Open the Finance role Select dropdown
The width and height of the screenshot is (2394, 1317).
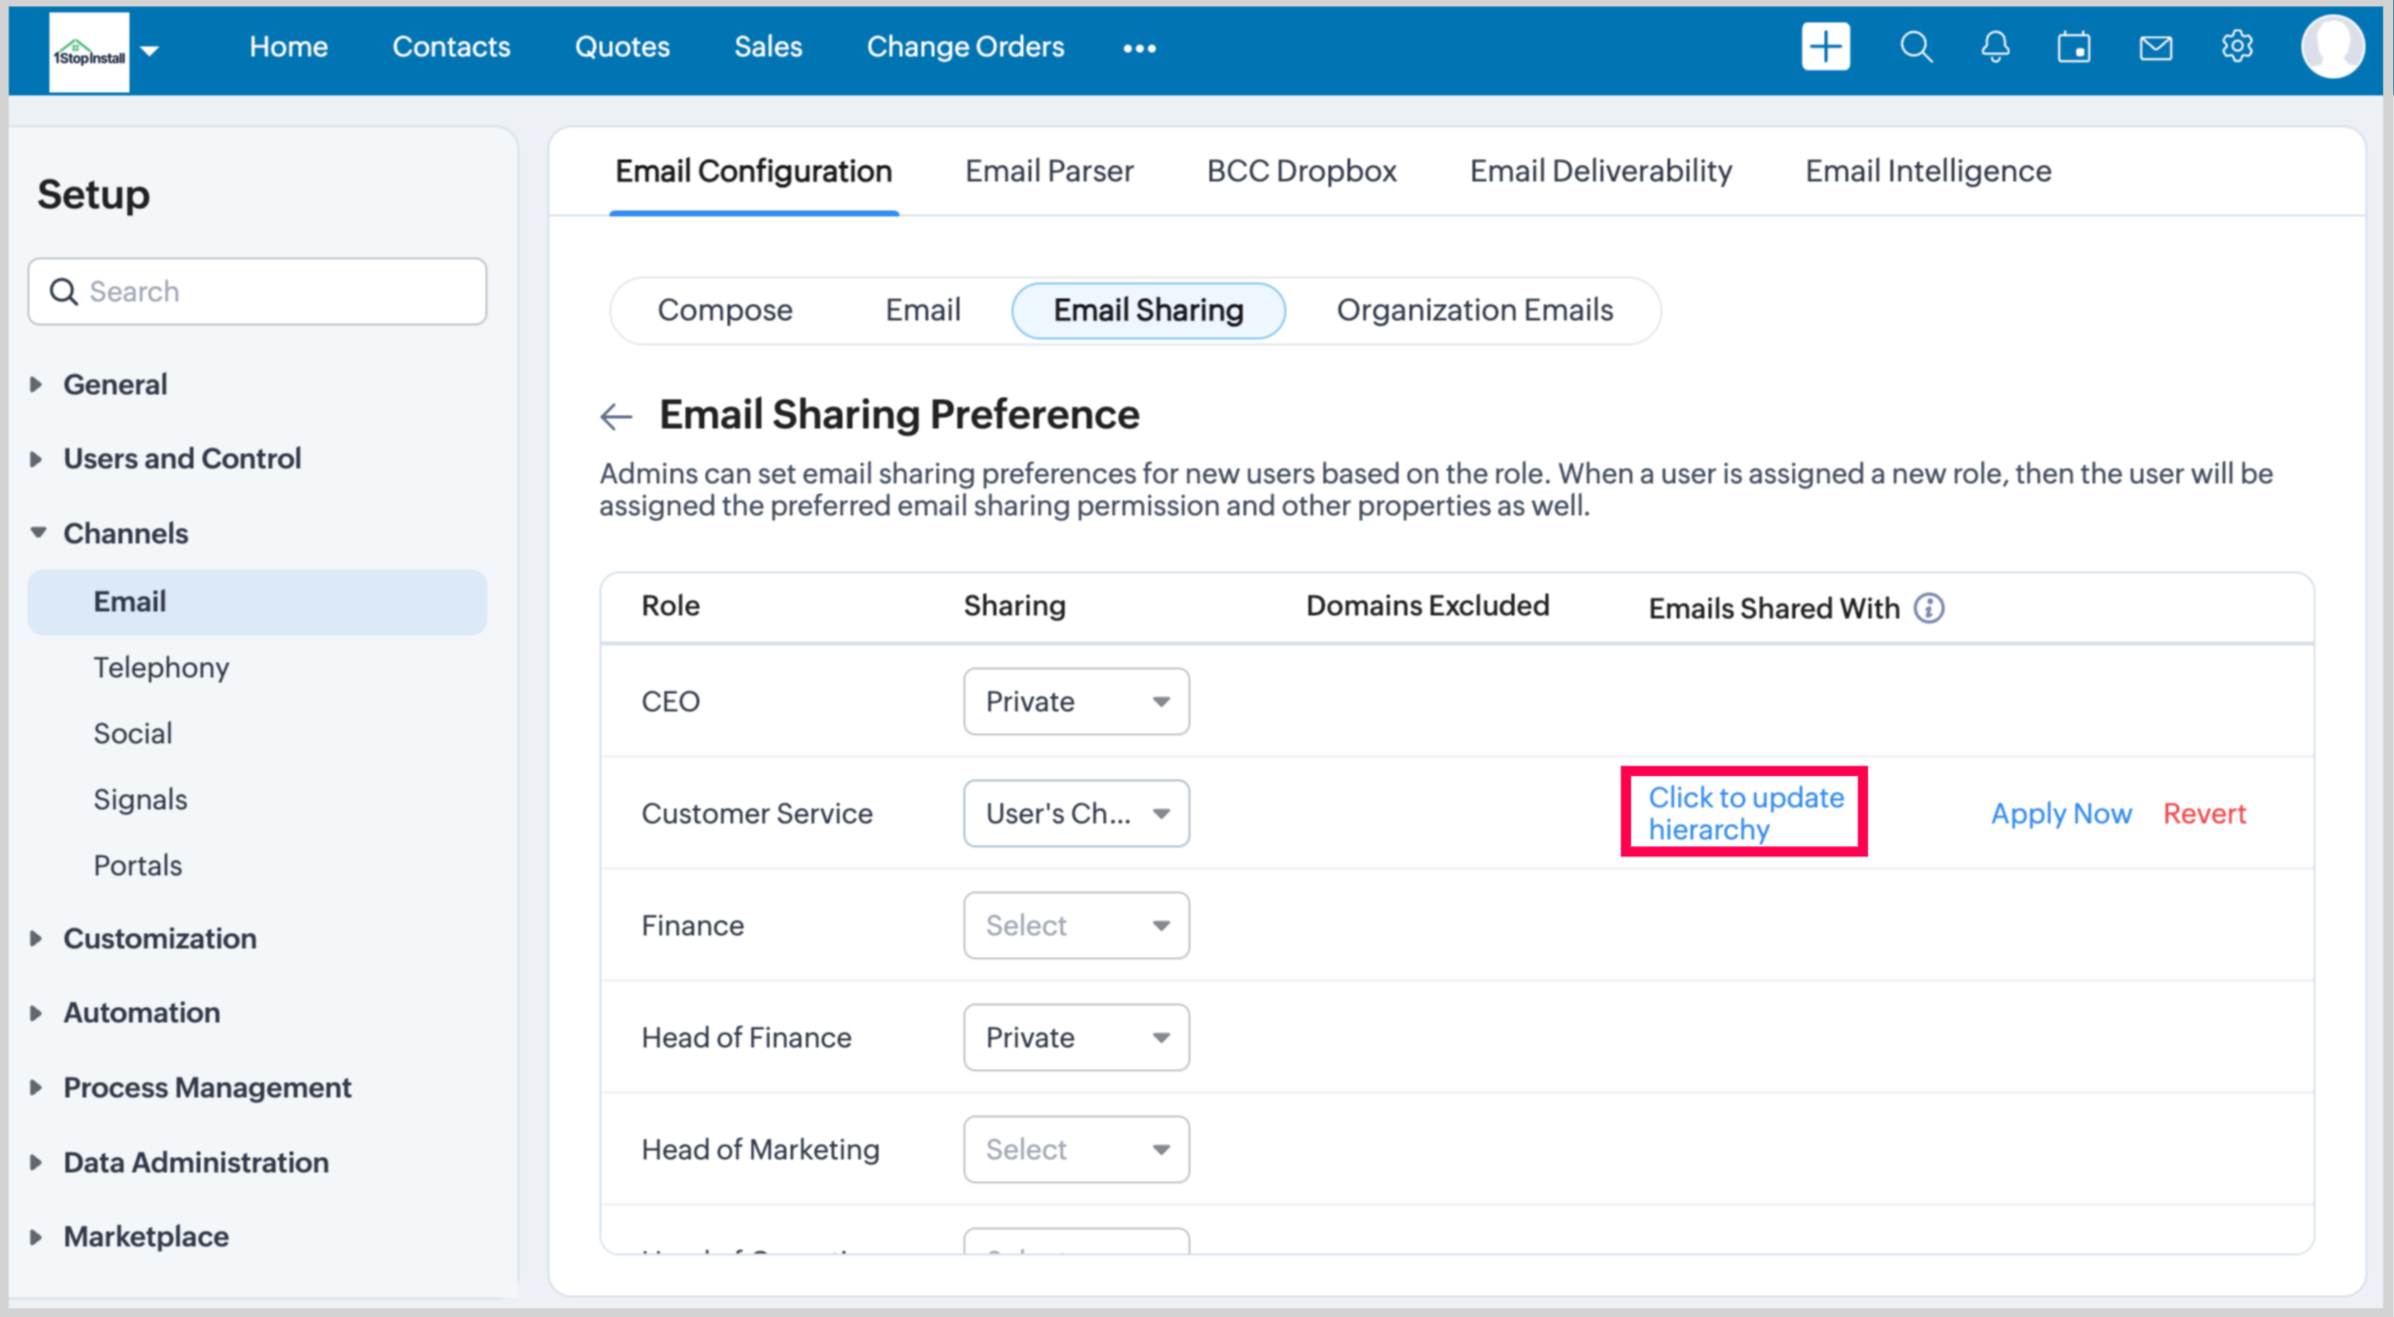(1076, 925)
